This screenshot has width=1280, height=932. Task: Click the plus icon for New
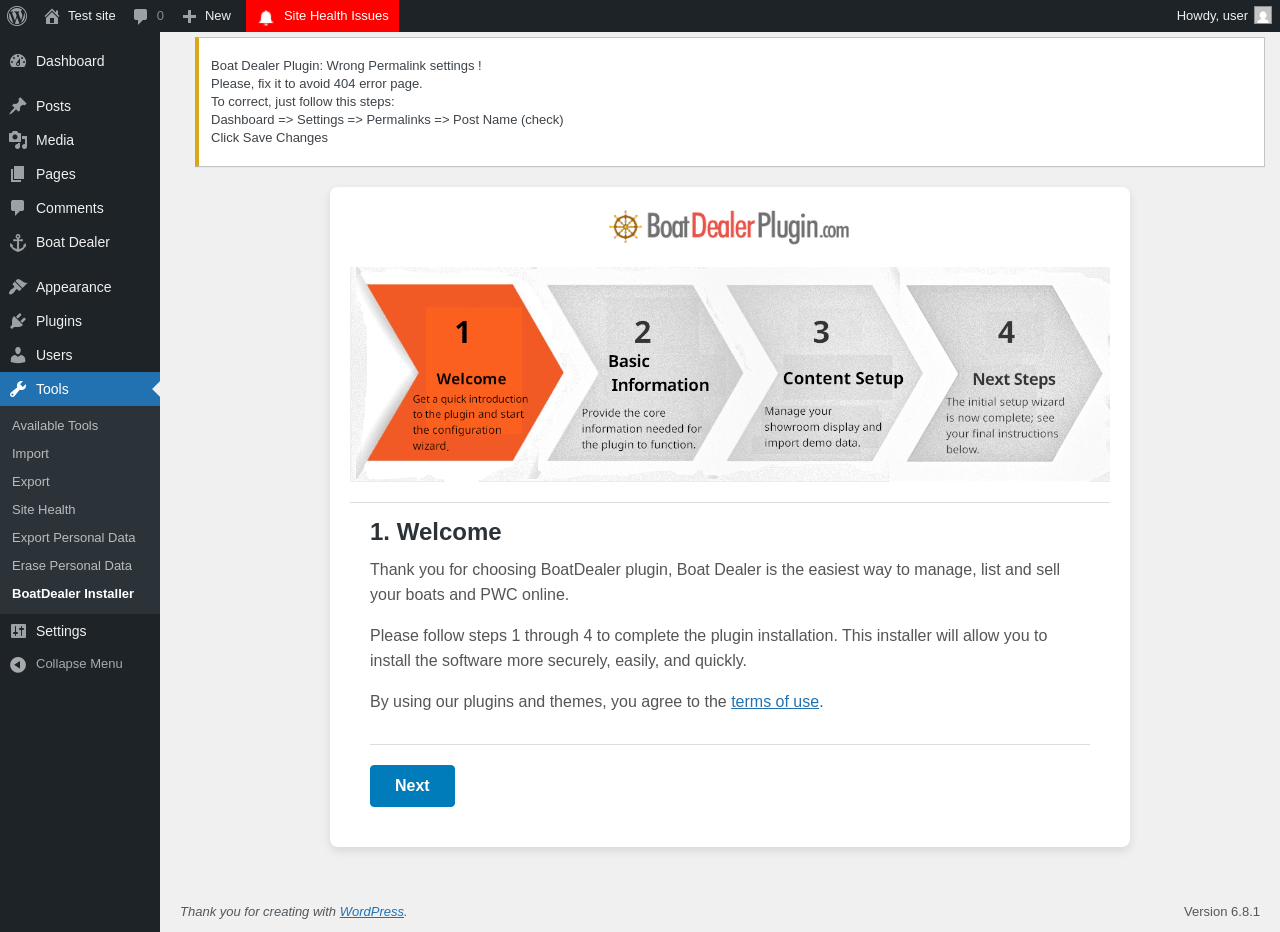(189, 16)
